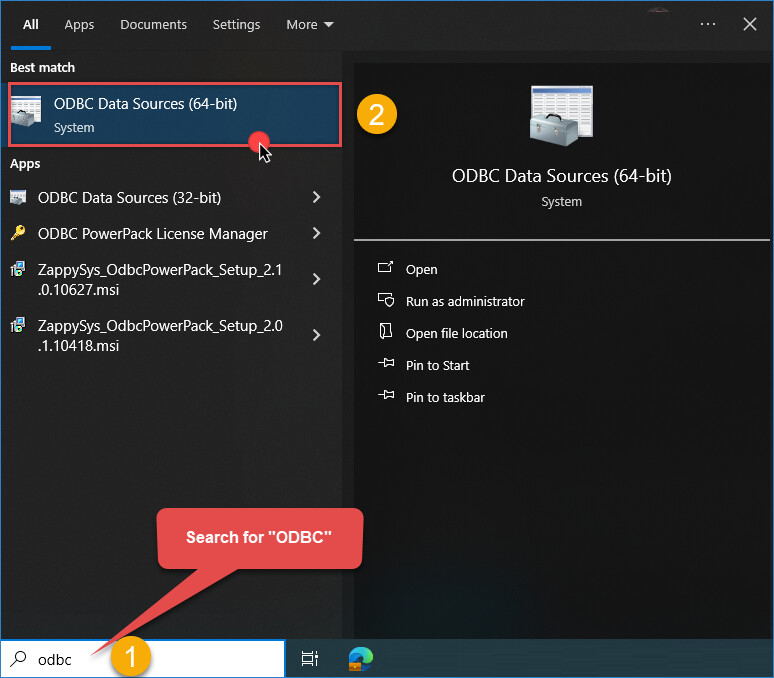Image resolution: width=774 pixels, height=678 pixels.
Task: Close the search panel
Action: 750,24
